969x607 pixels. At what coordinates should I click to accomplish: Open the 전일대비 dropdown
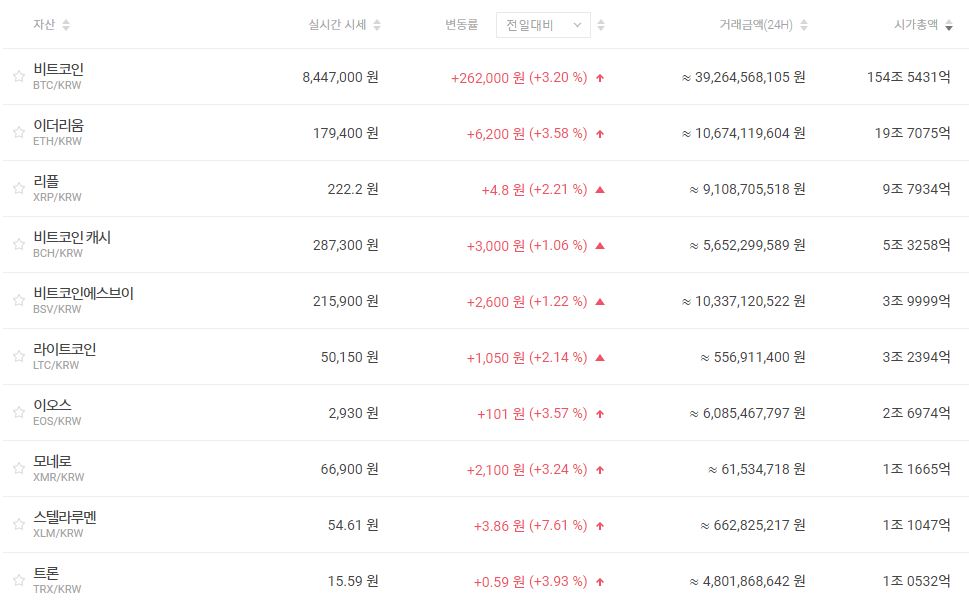point(543,25)
